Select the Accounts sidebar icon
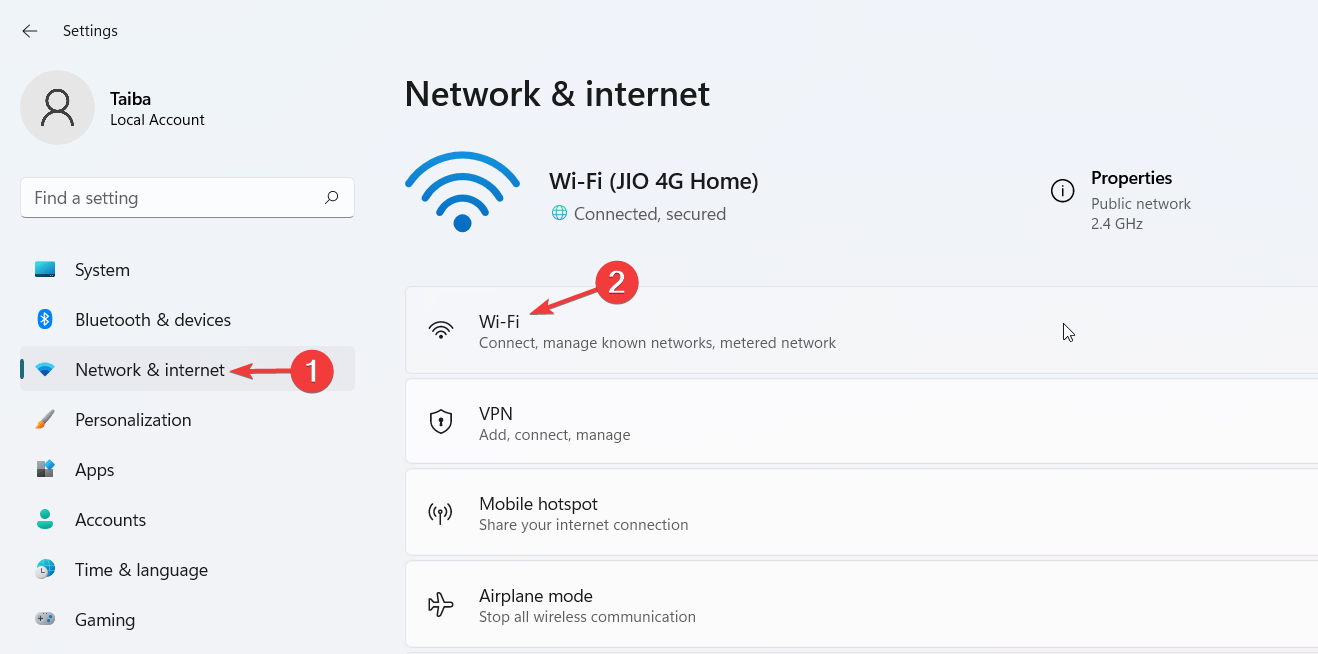Screen dimensions: 1318x654 pos(45,519)
